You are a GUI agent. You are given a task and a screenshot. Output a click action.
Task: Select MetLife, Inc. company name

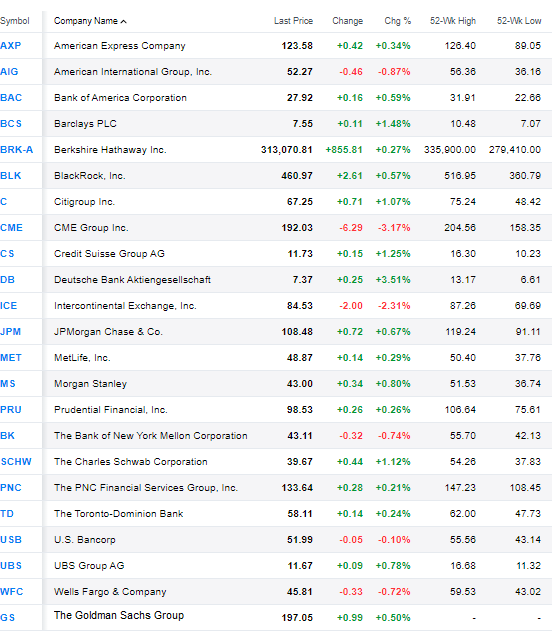click(82, 358)
